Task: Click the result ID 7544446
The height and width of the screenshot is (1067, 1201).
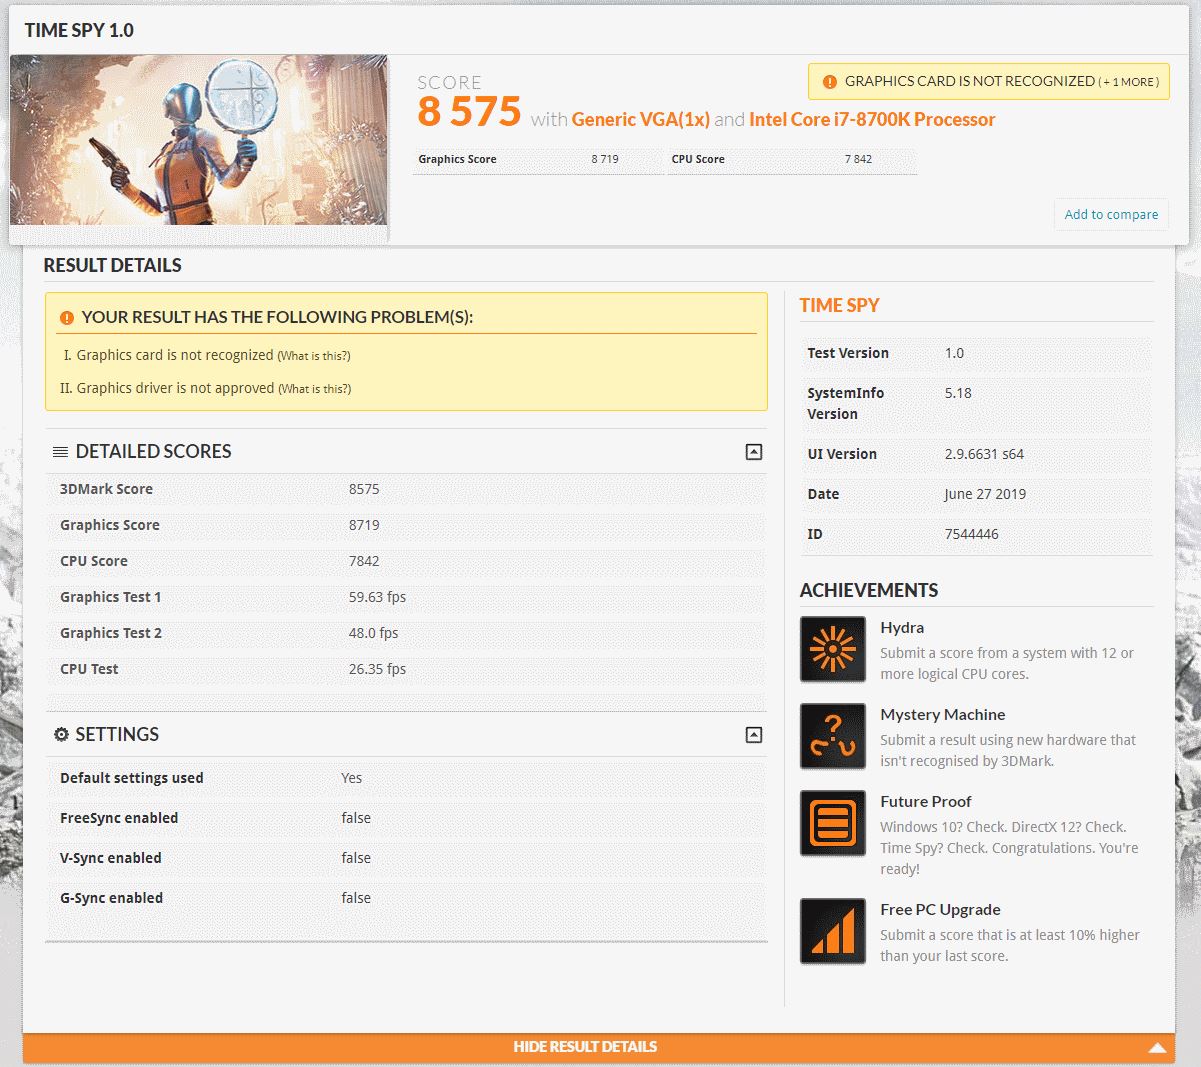Action: pyautogui.click(x=972, y=534)
